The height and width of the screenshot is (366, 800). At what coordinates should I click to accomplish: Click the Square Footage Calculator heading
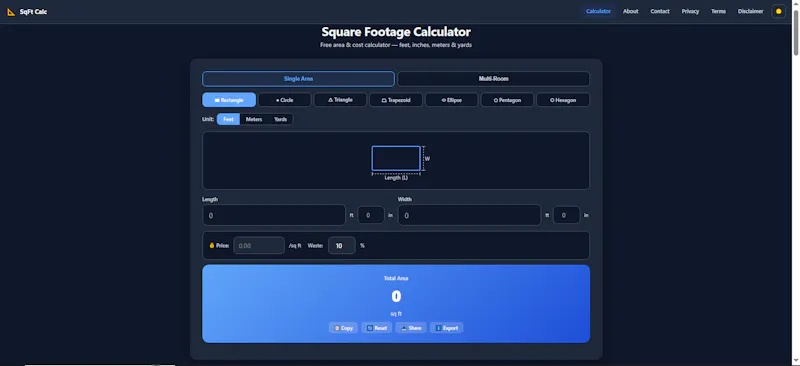pos(396,32)
